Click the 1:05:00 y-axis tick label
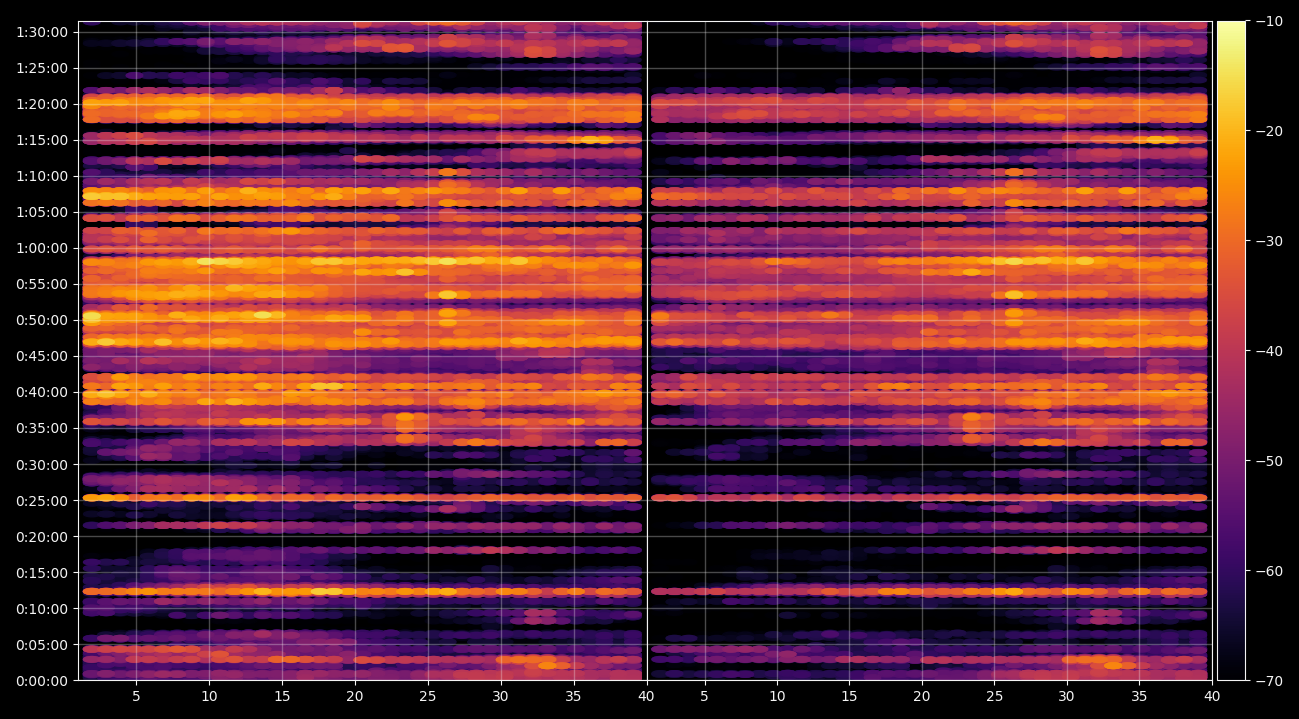1299x719 pixels. [x=42, y=212]
